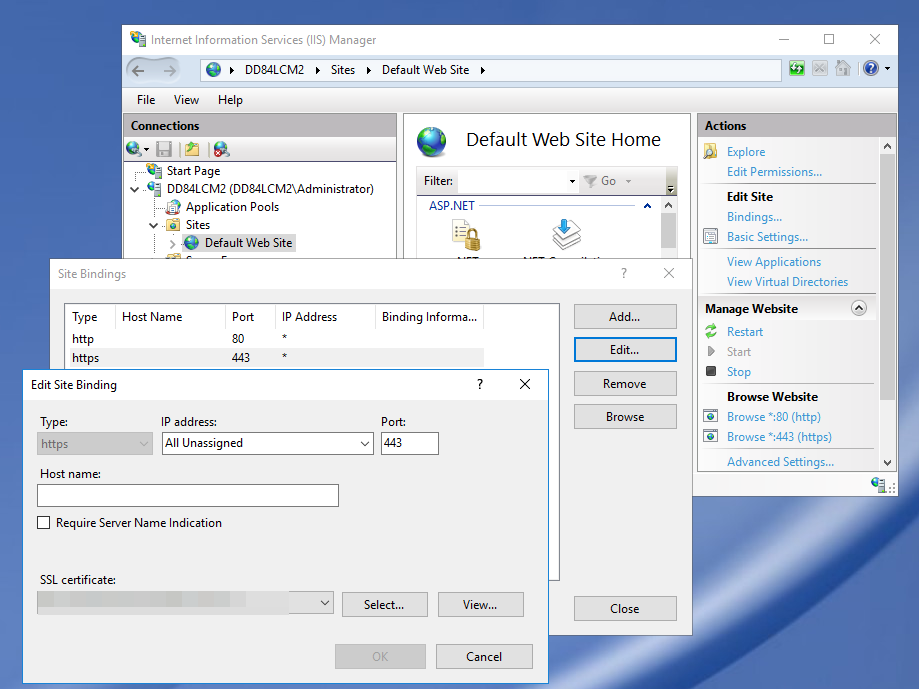The image size is (919, 689).
Task: Click the funnel Go filter icon
Action: pos(590,181)
